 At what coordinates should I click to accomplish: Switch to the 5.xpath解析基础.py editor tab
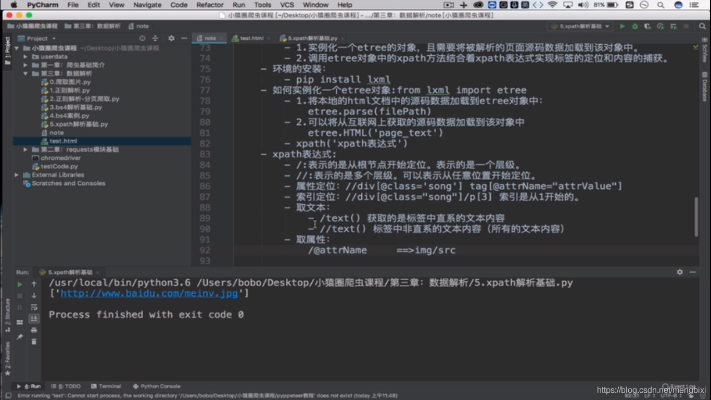coord(312,39)
